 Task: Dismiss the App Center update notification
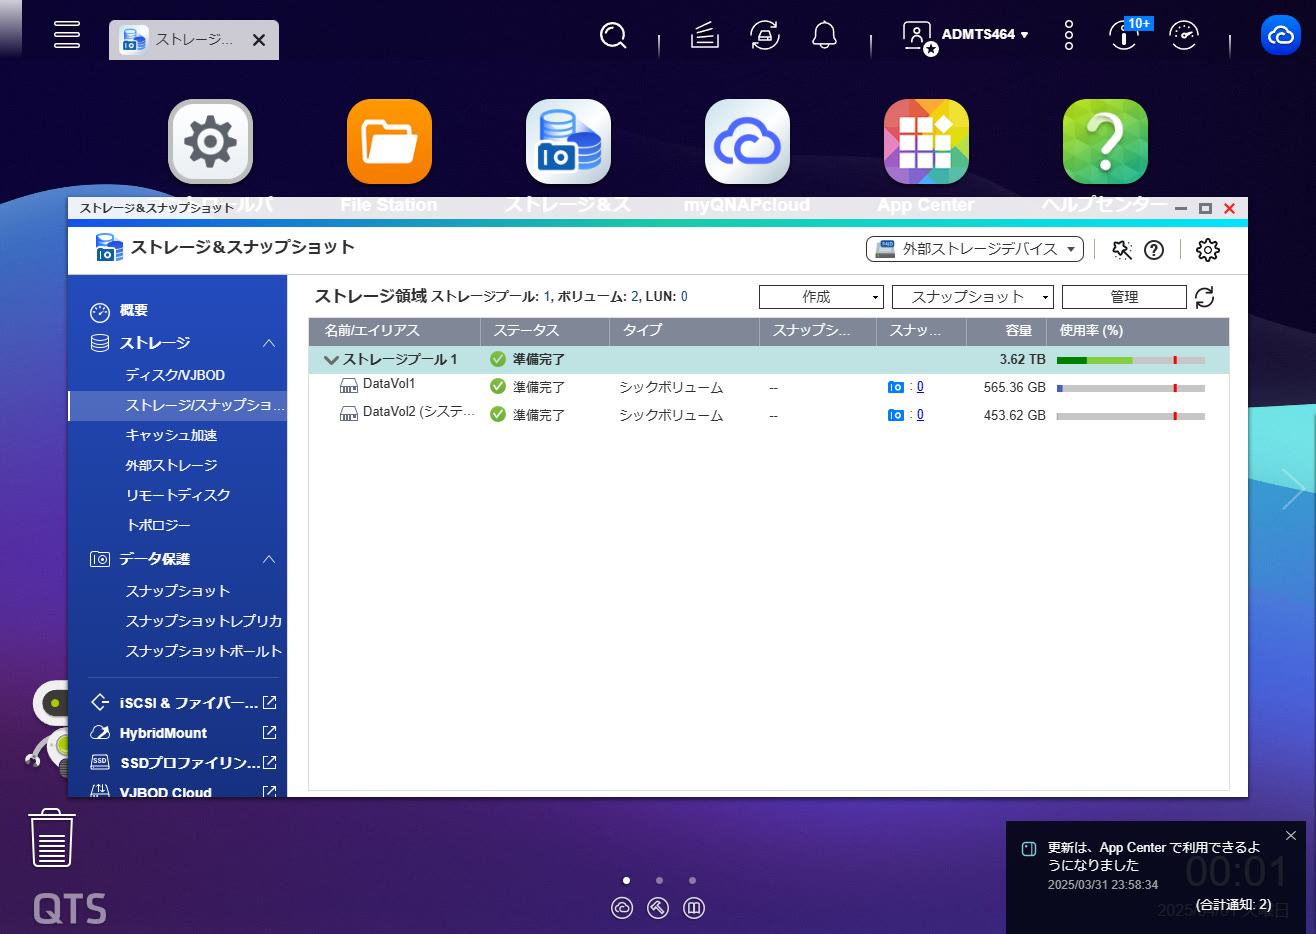point(1291,836)
